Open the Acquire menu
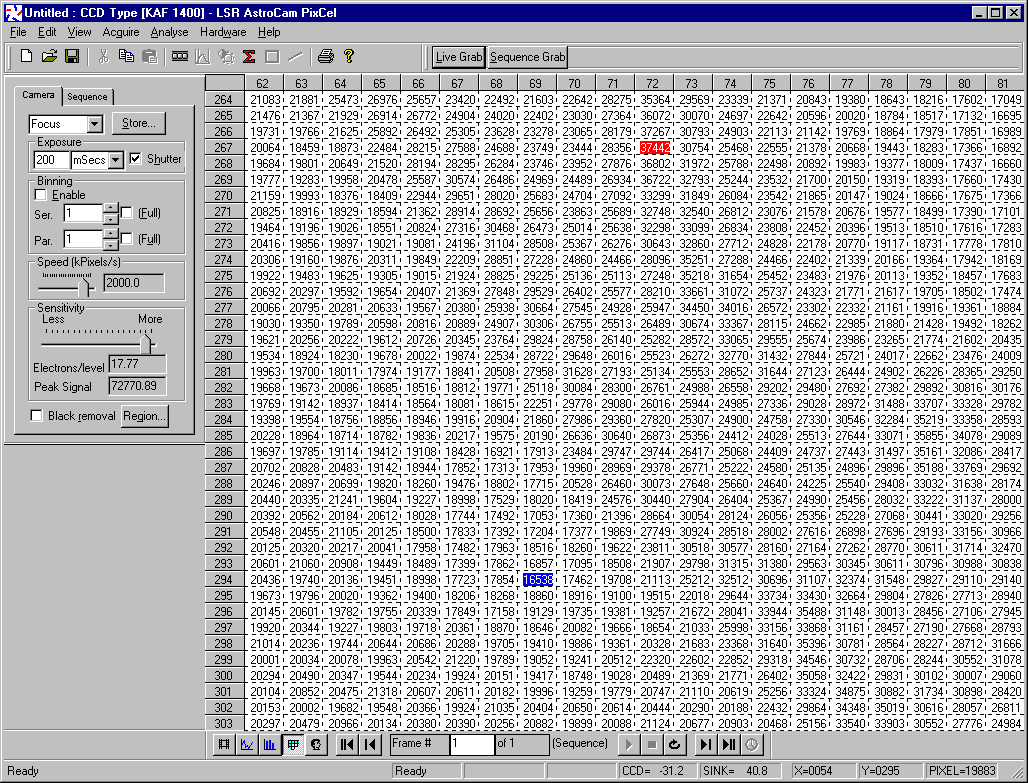 coord(121,32)
